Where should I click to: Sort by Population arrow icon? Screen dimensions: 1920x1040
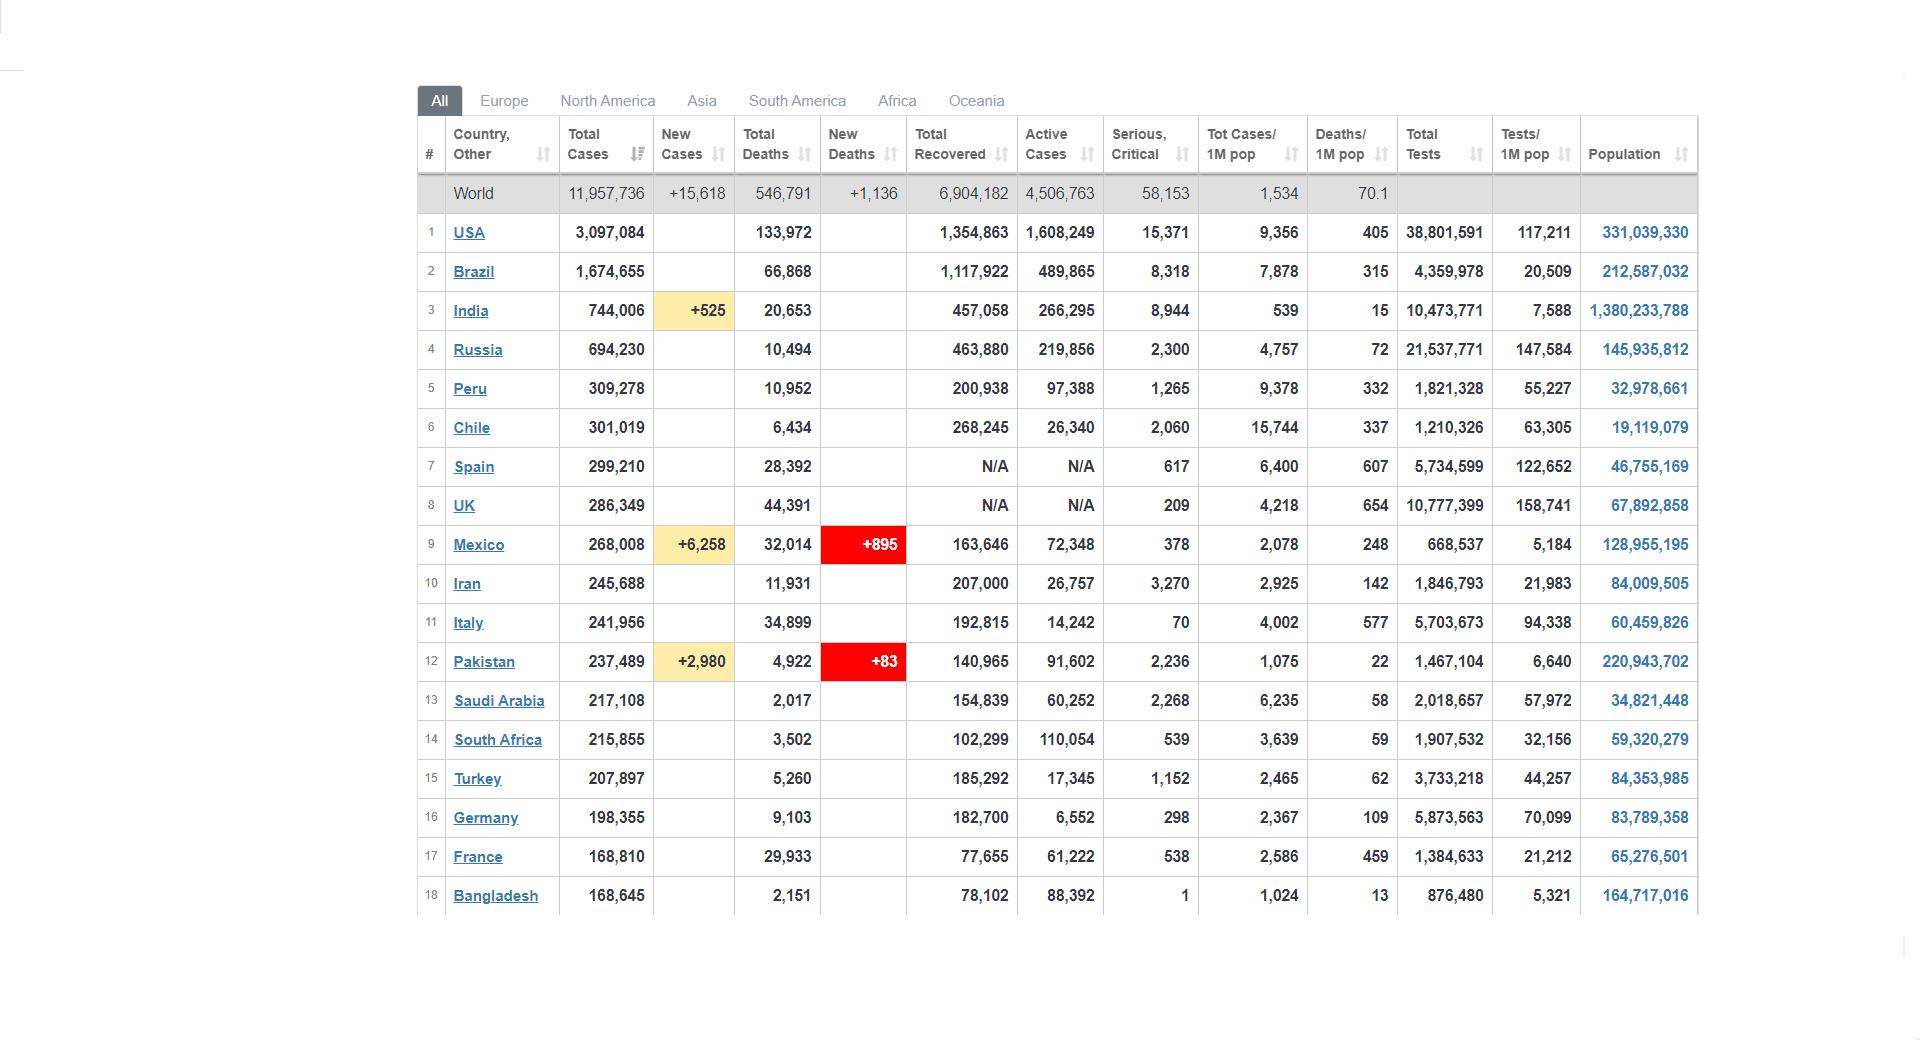[x=1681, y=154]
